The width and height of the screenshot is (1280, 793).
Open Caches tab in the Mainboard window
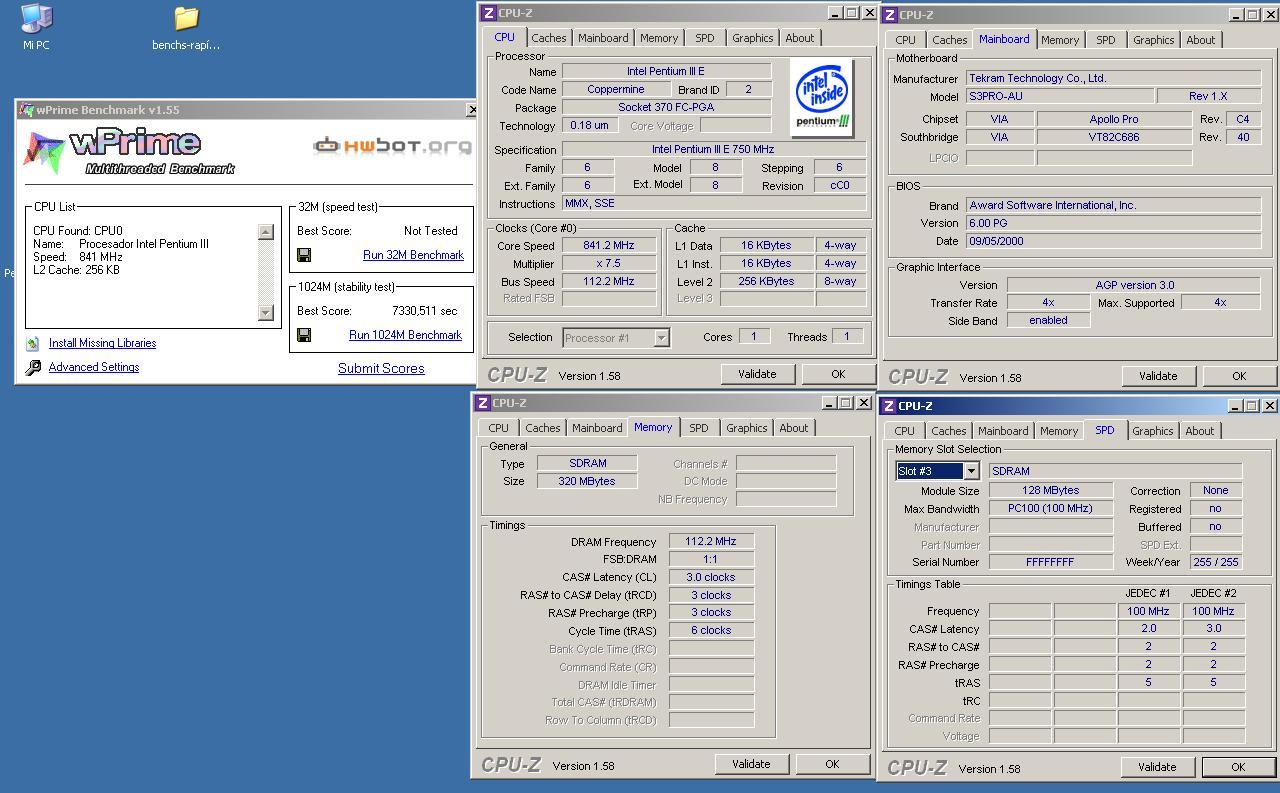point(949,40)
